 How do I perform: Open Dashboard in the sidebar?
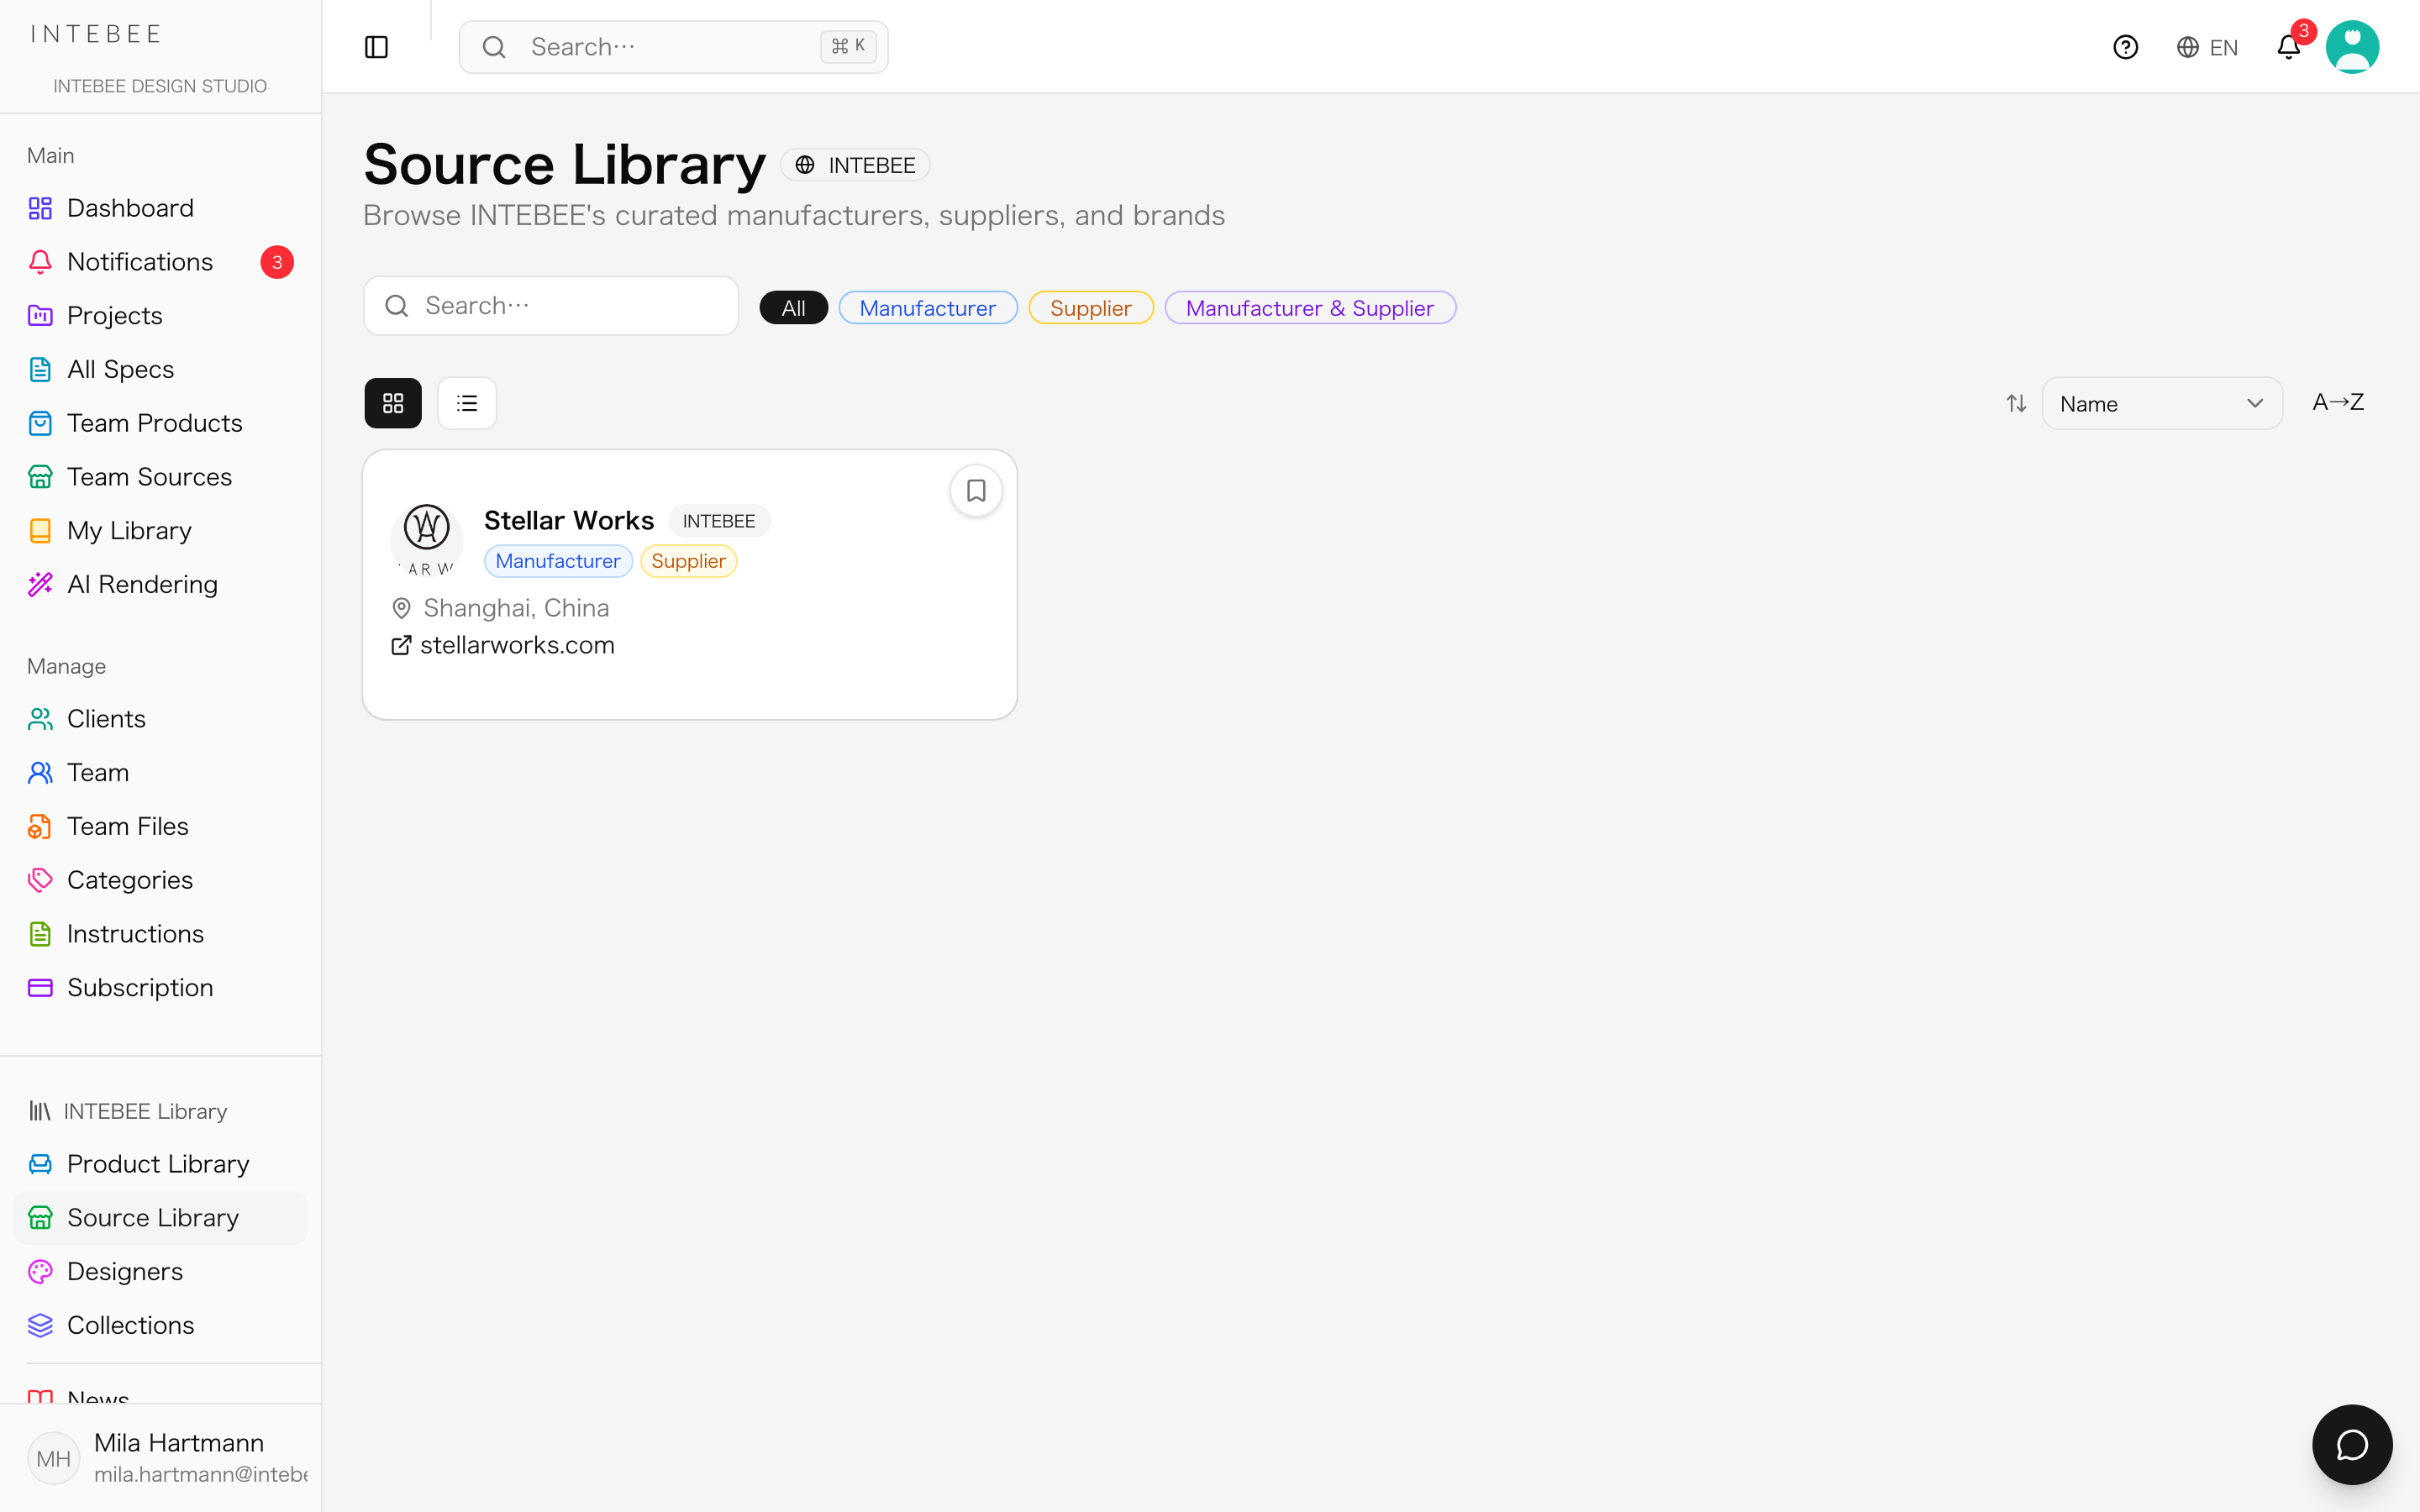coord(160,208)
